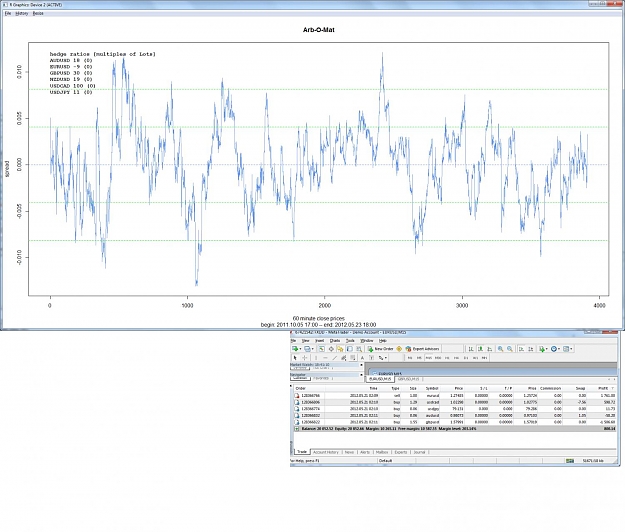Expand the new chart dropdown arrow
Image resolution: width=625 pixels, height=532 pixels.
click(300, 349)
